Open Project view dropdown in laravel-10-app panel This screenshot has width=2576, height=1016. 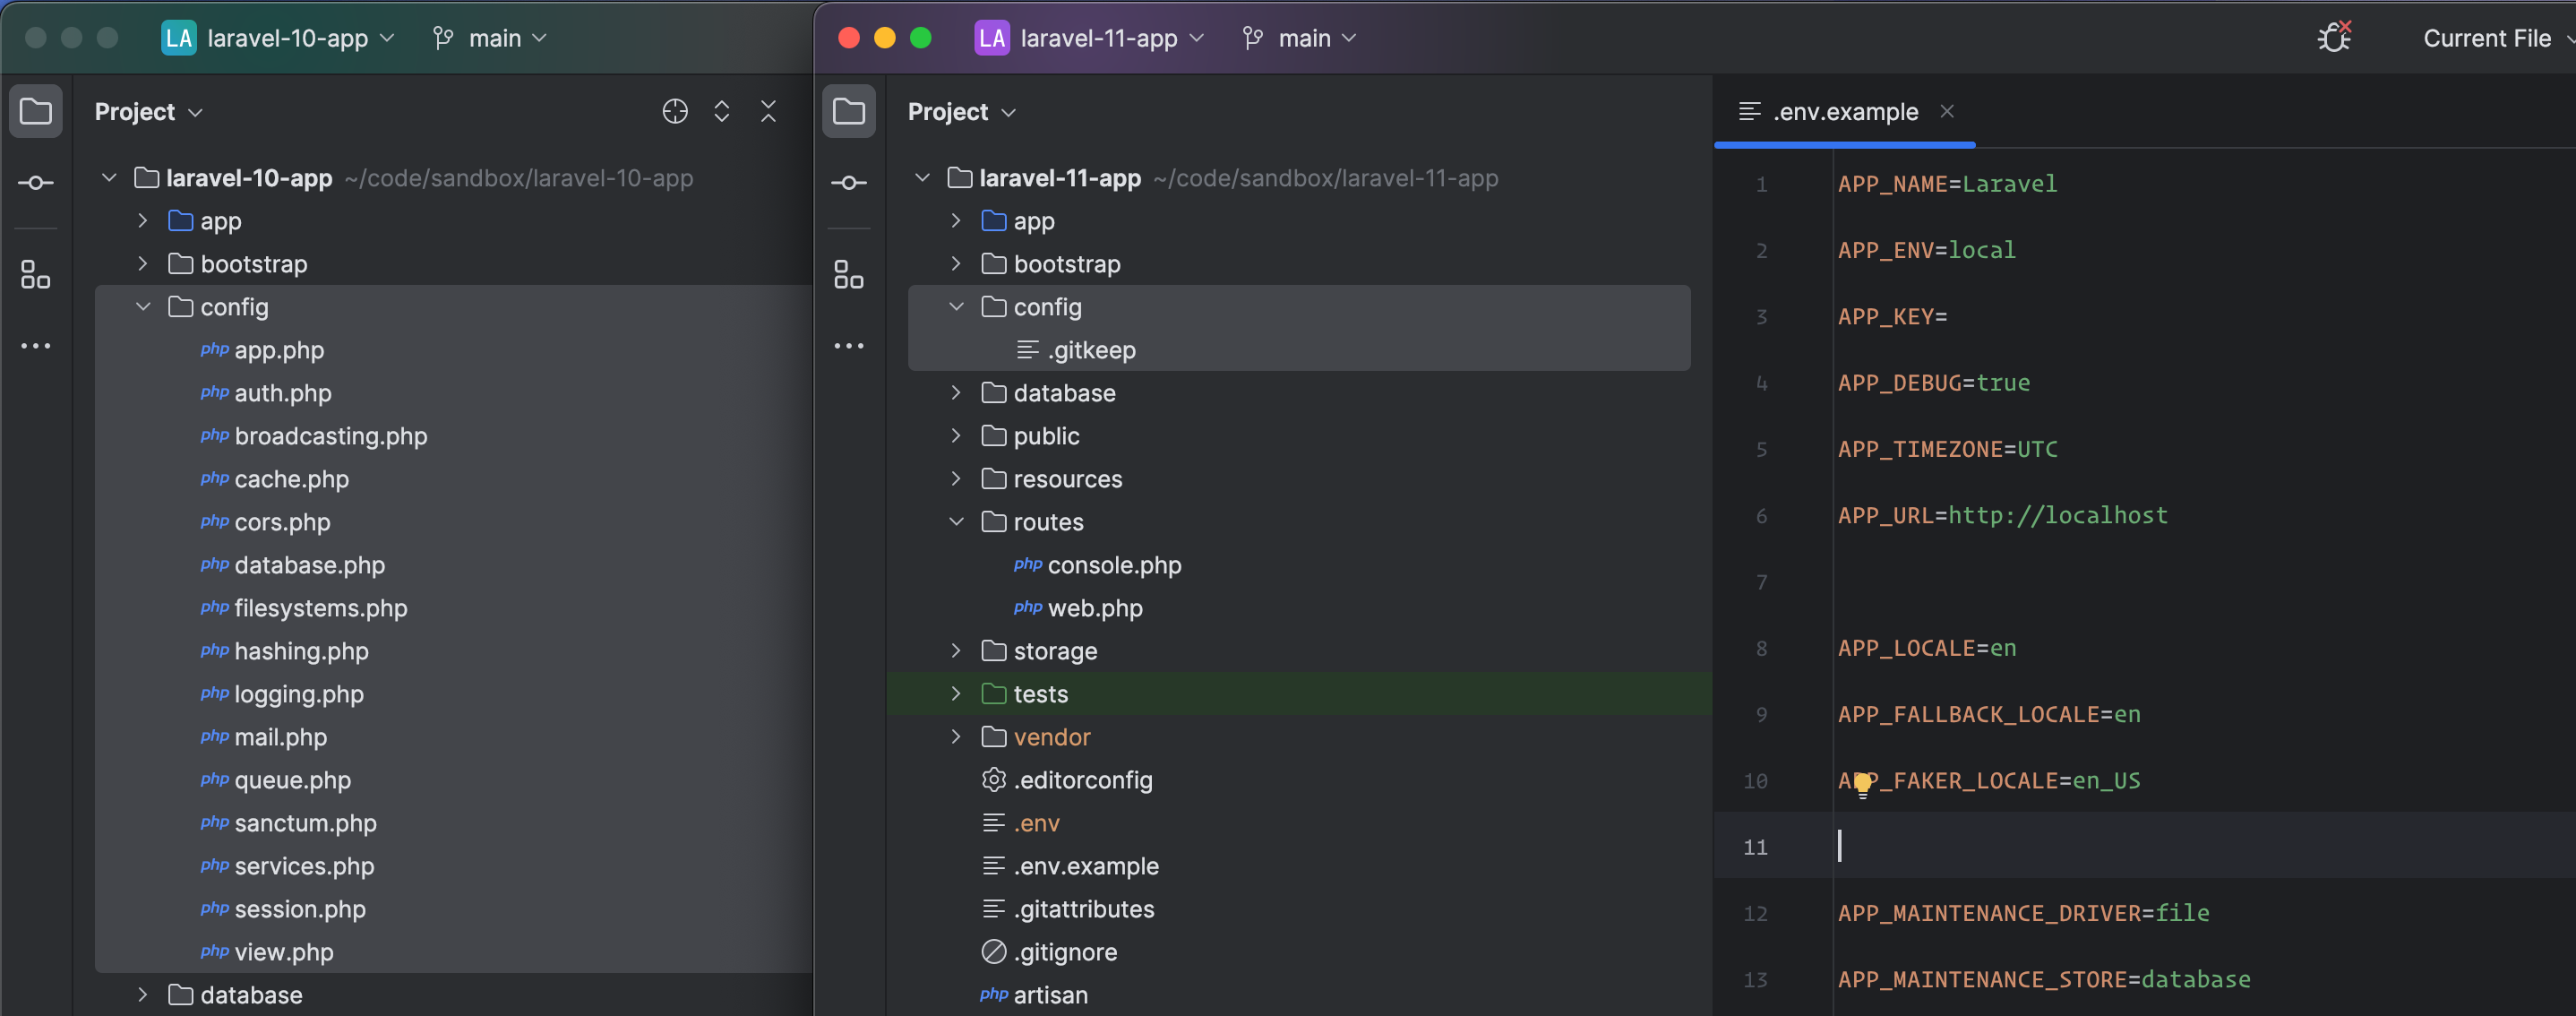[149, 112]
